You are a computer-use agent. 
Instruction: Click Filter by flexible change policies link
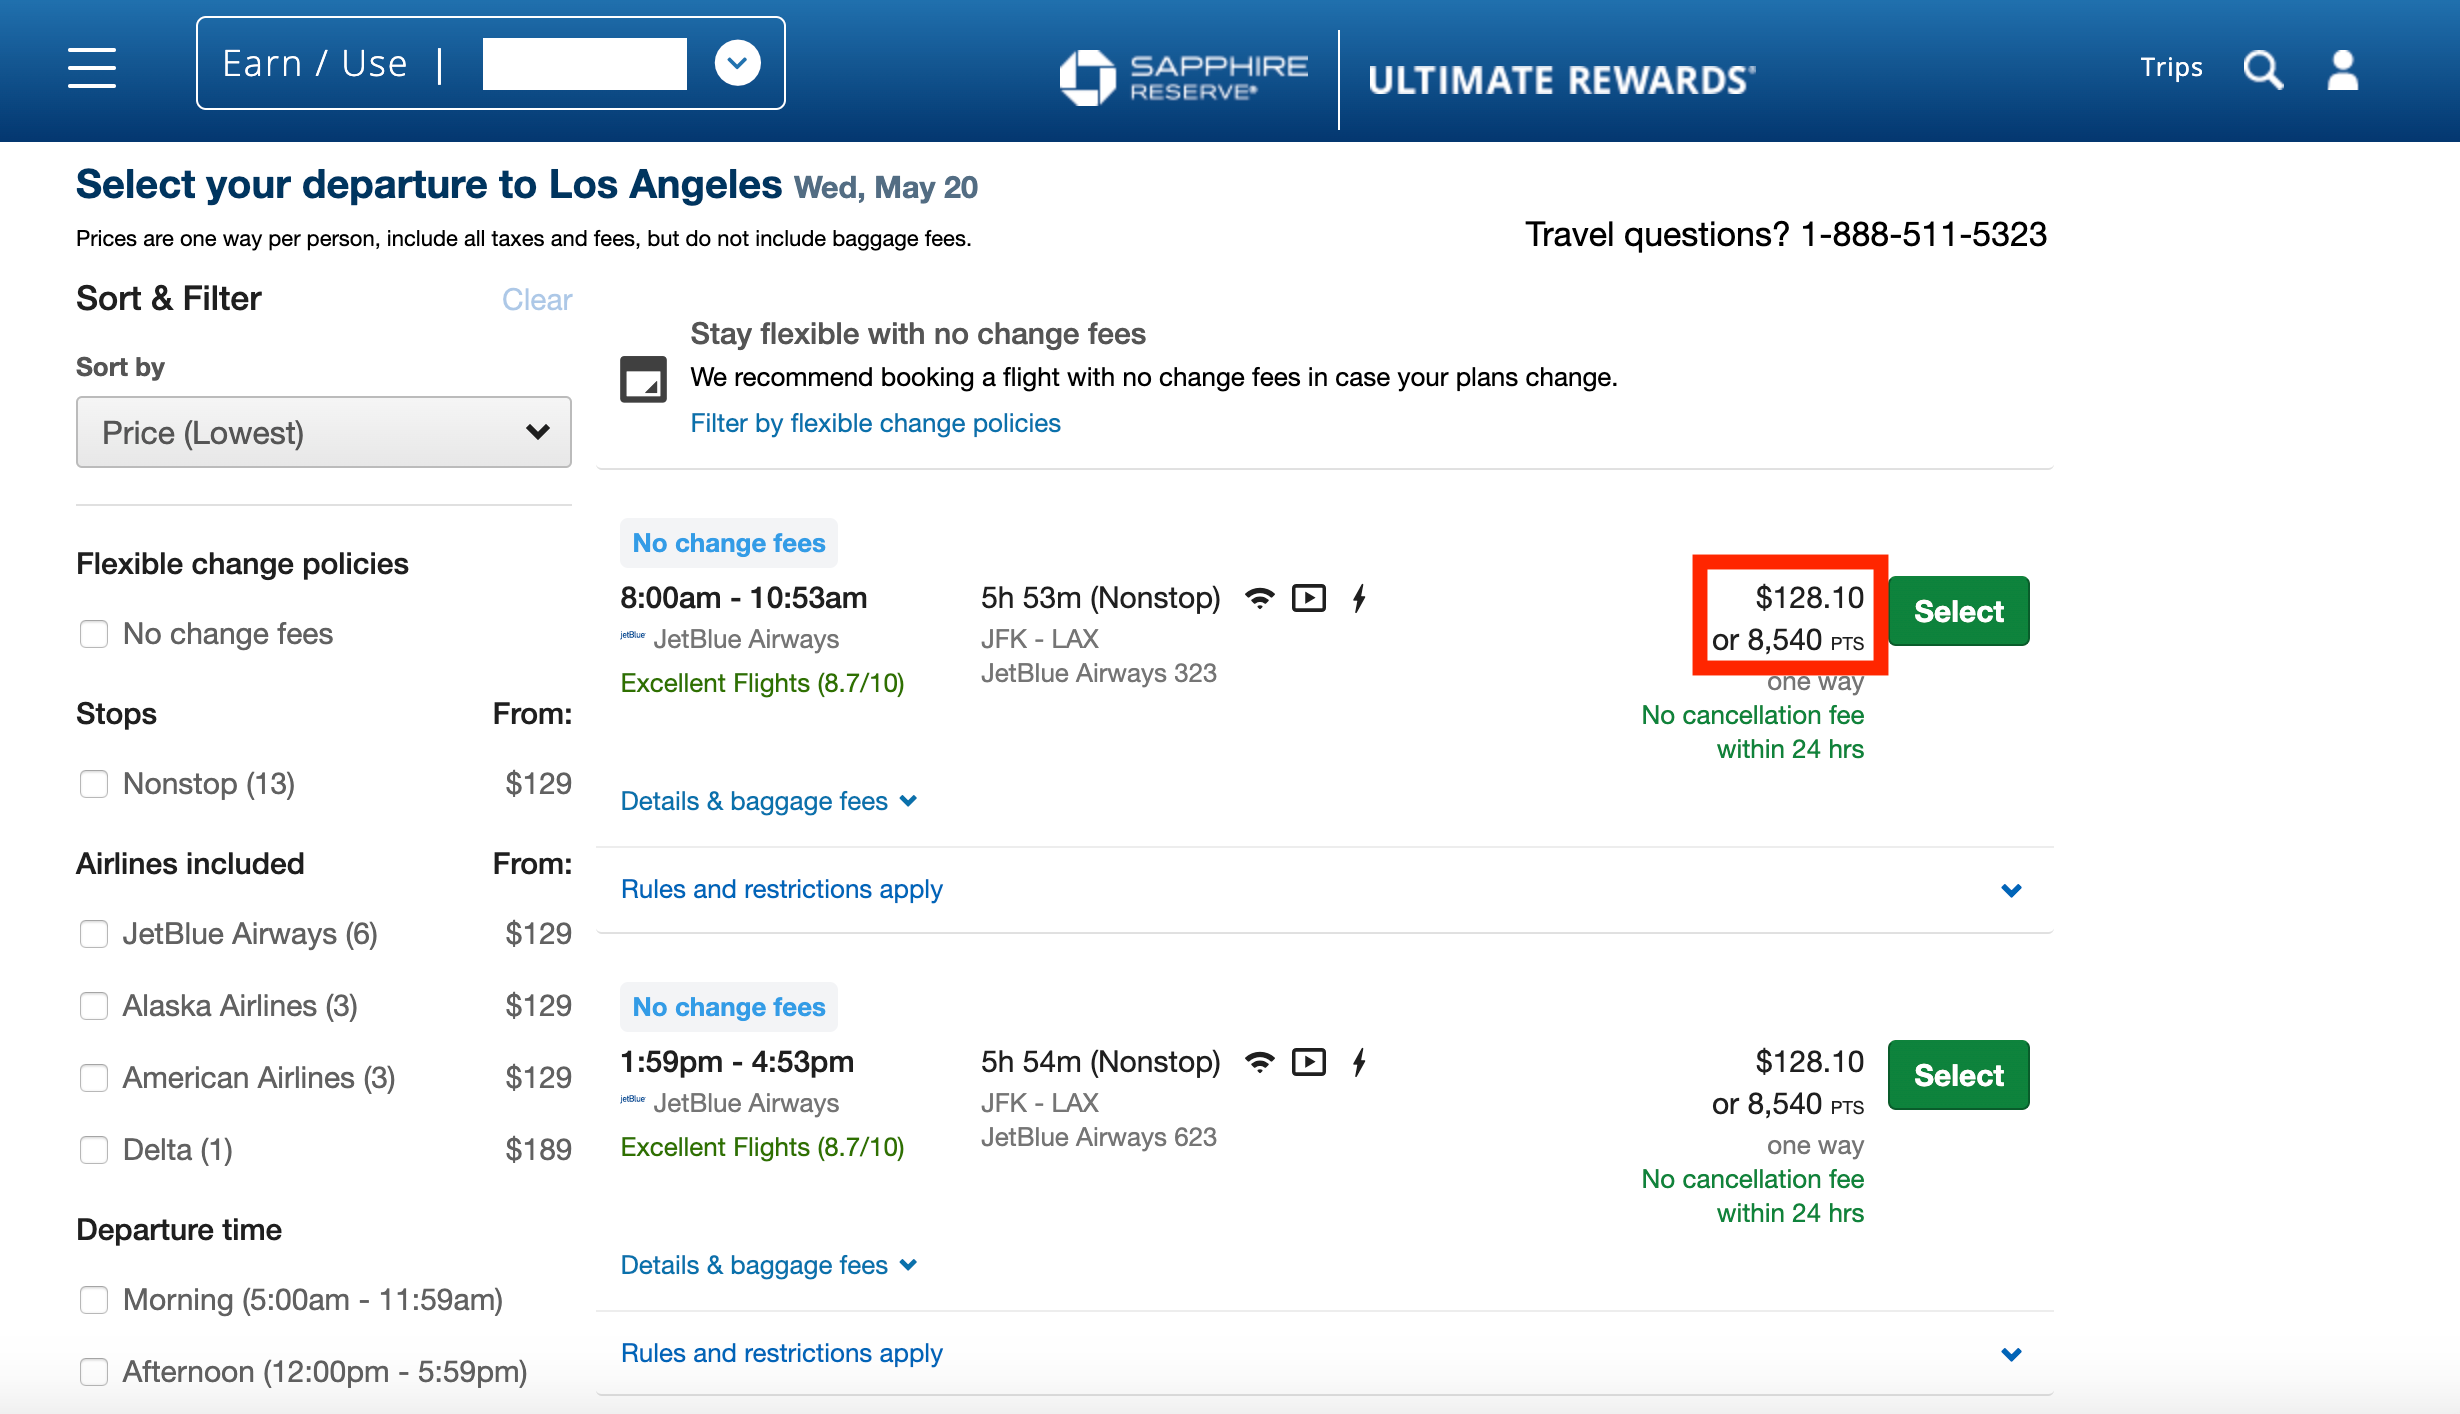[875, 423]
